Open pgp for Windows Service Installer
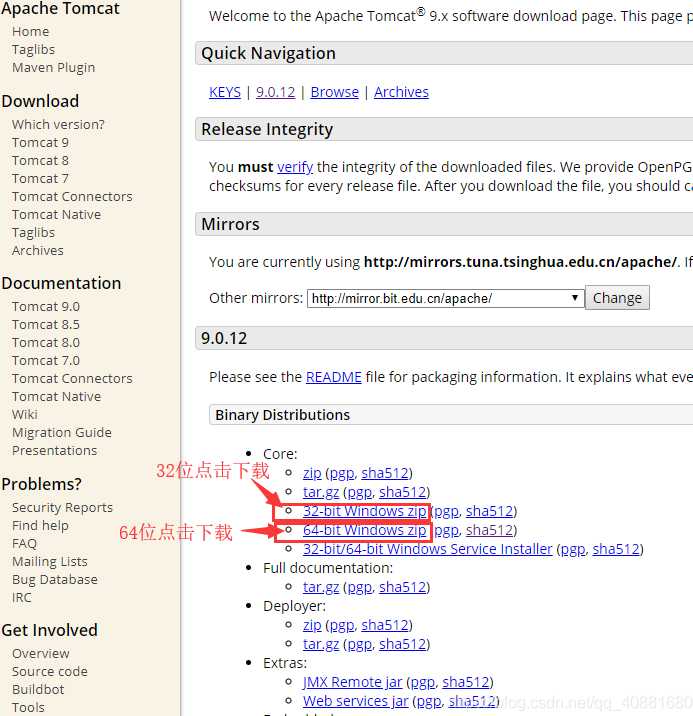 click(573, 549)
